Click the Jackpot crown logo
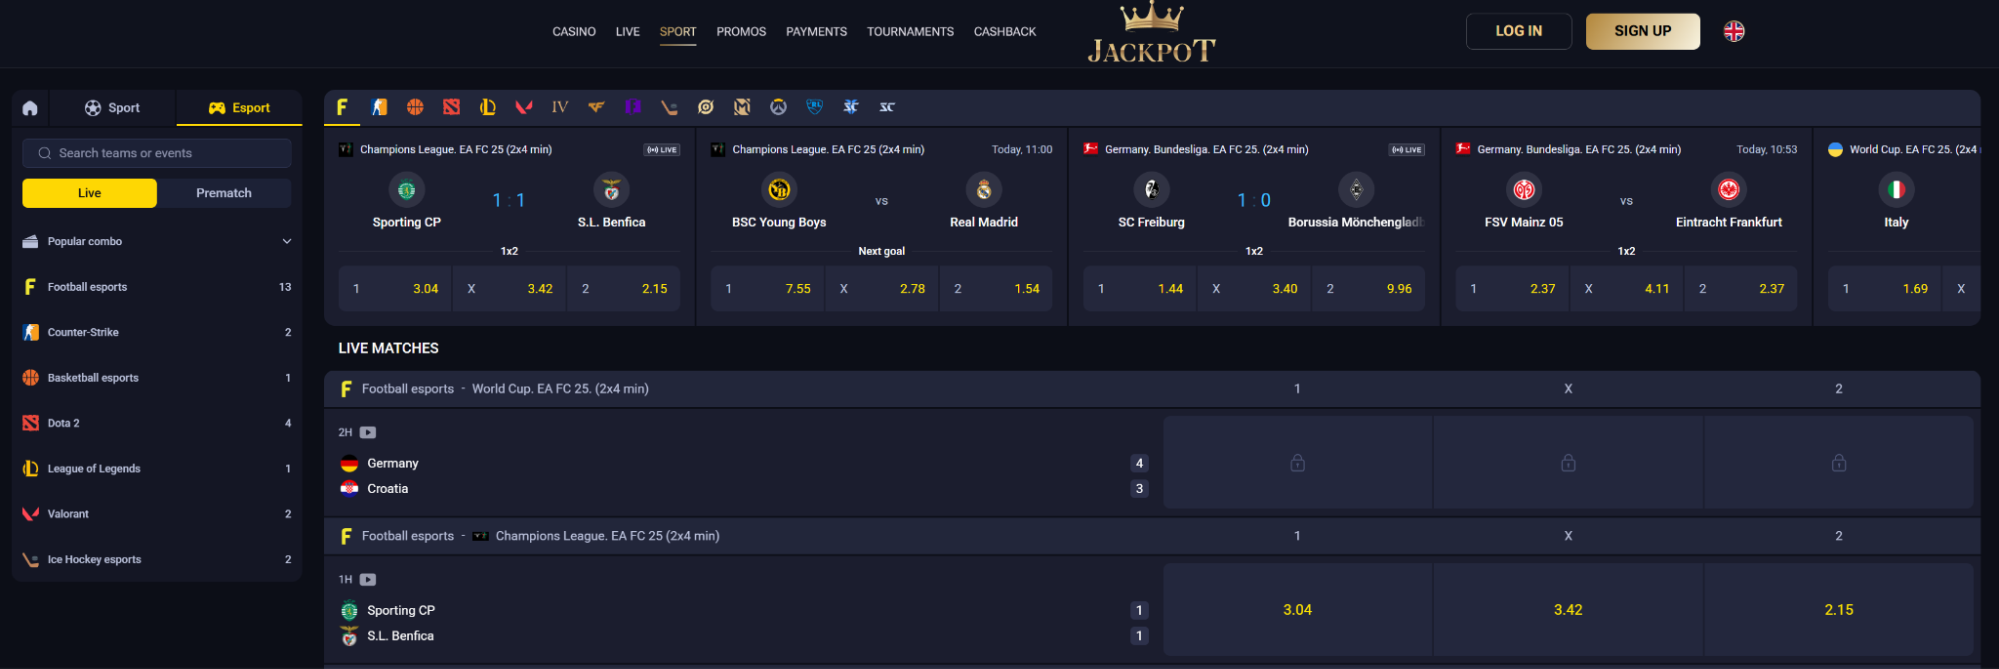The image size is (1999, 669). pyautogui.click(x=1152, y=33)
